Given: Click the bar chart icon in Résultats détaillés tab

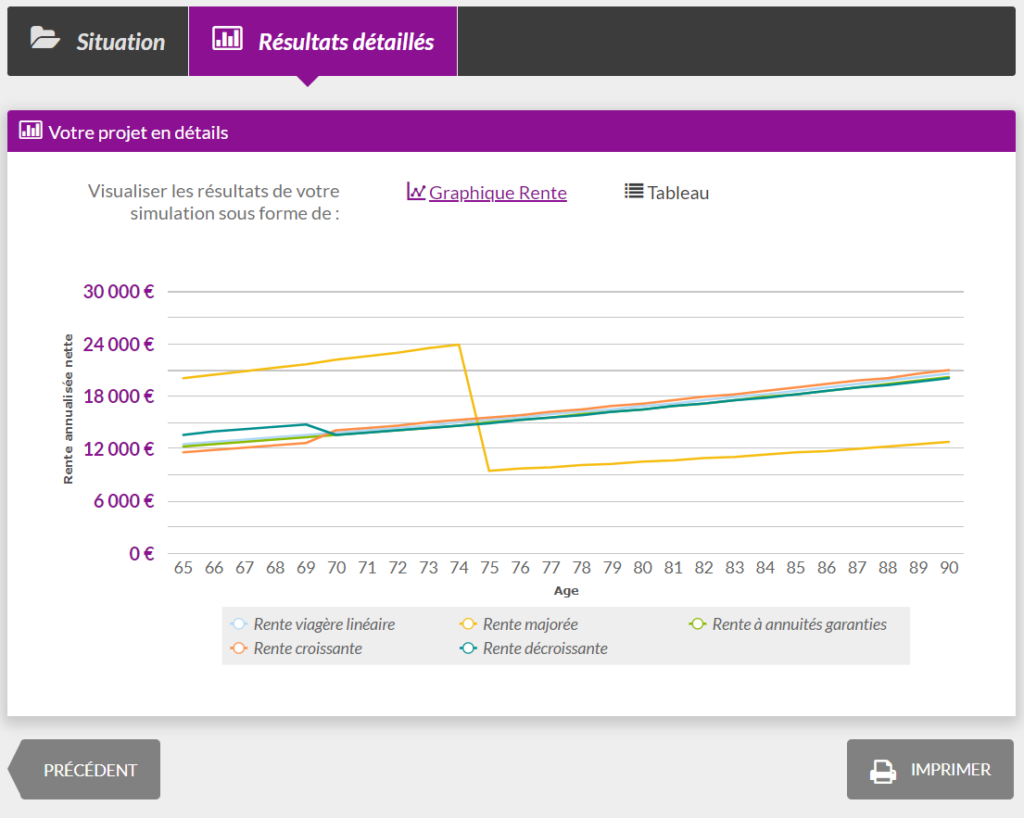Looking at the screenshot, I should click(227, 39).
